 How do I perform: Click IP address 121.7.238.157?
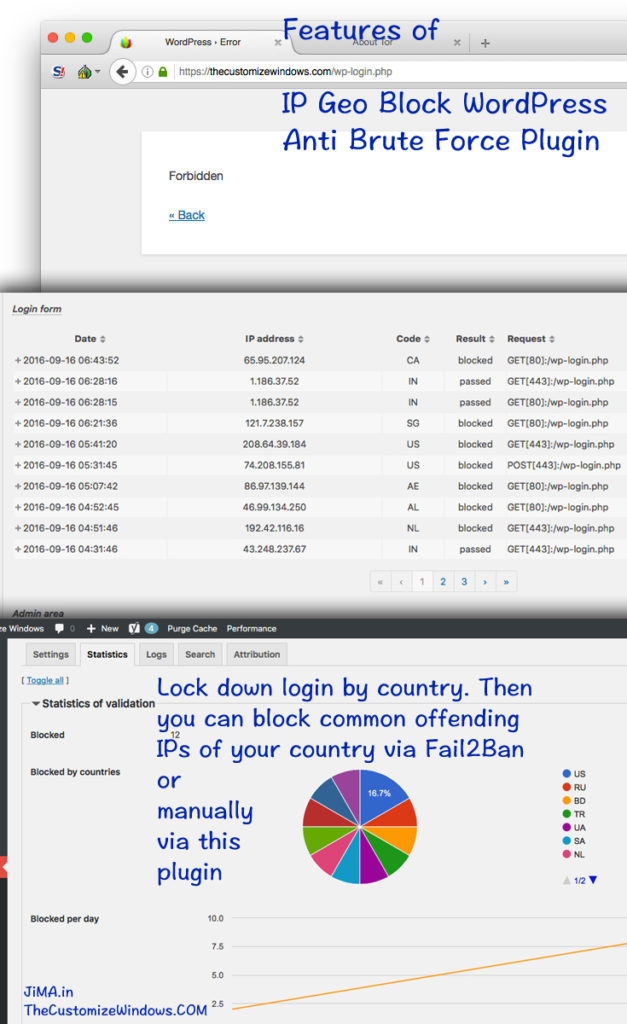point(274,423)
